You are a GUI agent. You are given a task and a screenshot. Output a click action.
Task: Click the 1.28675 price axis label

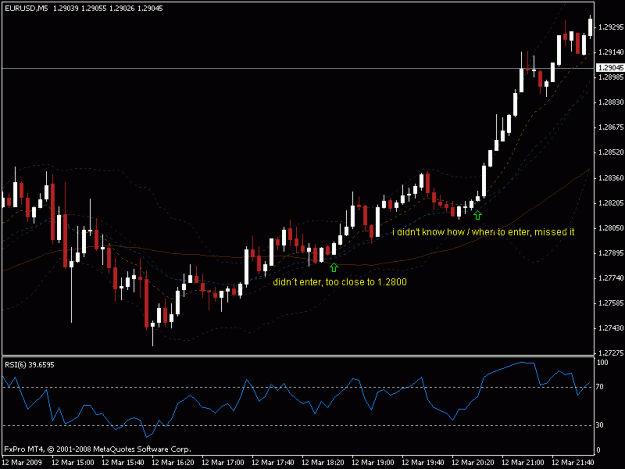click(611, 128)
